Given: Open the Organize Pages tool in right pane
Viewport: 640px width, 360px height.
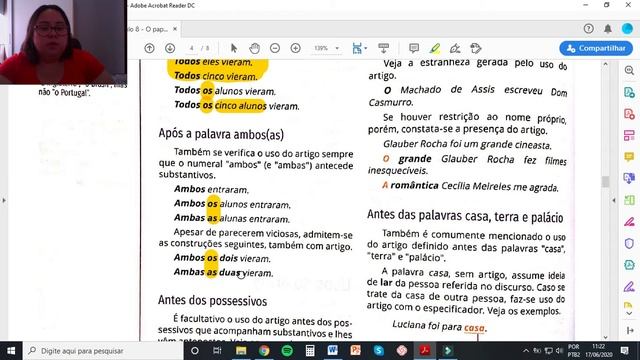Looking at the screenshot, I should [629, 135].
